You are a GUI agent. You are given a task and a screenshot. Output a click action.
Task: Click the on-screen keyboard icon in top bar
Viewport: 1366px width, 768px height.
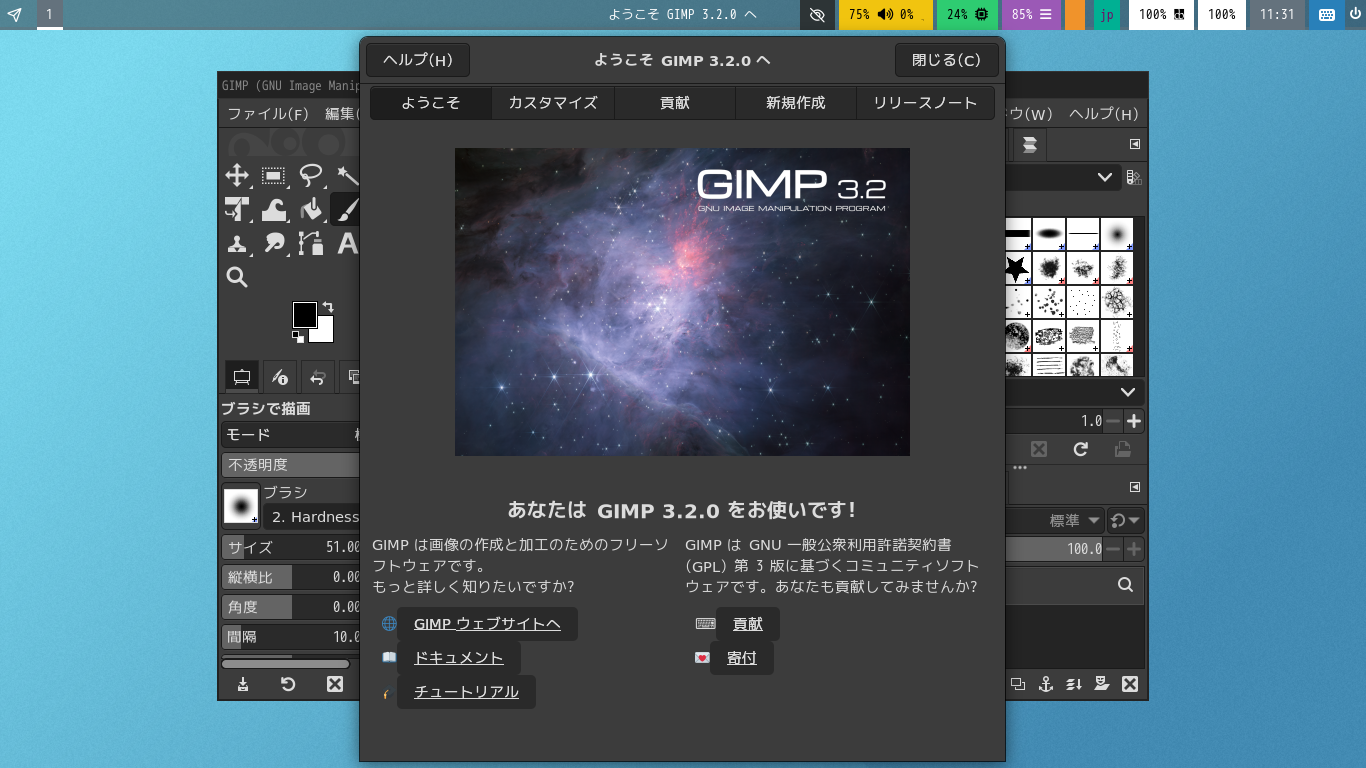(1327, 15)
